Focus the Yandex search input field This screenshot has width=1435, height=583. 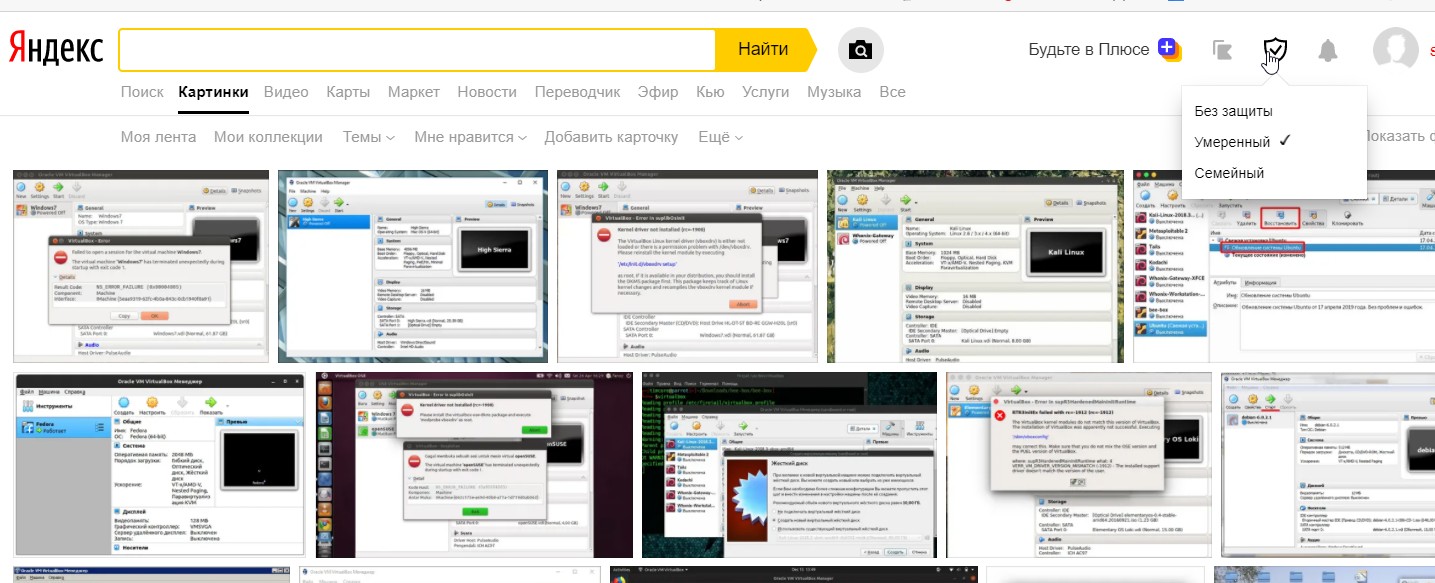417,50
